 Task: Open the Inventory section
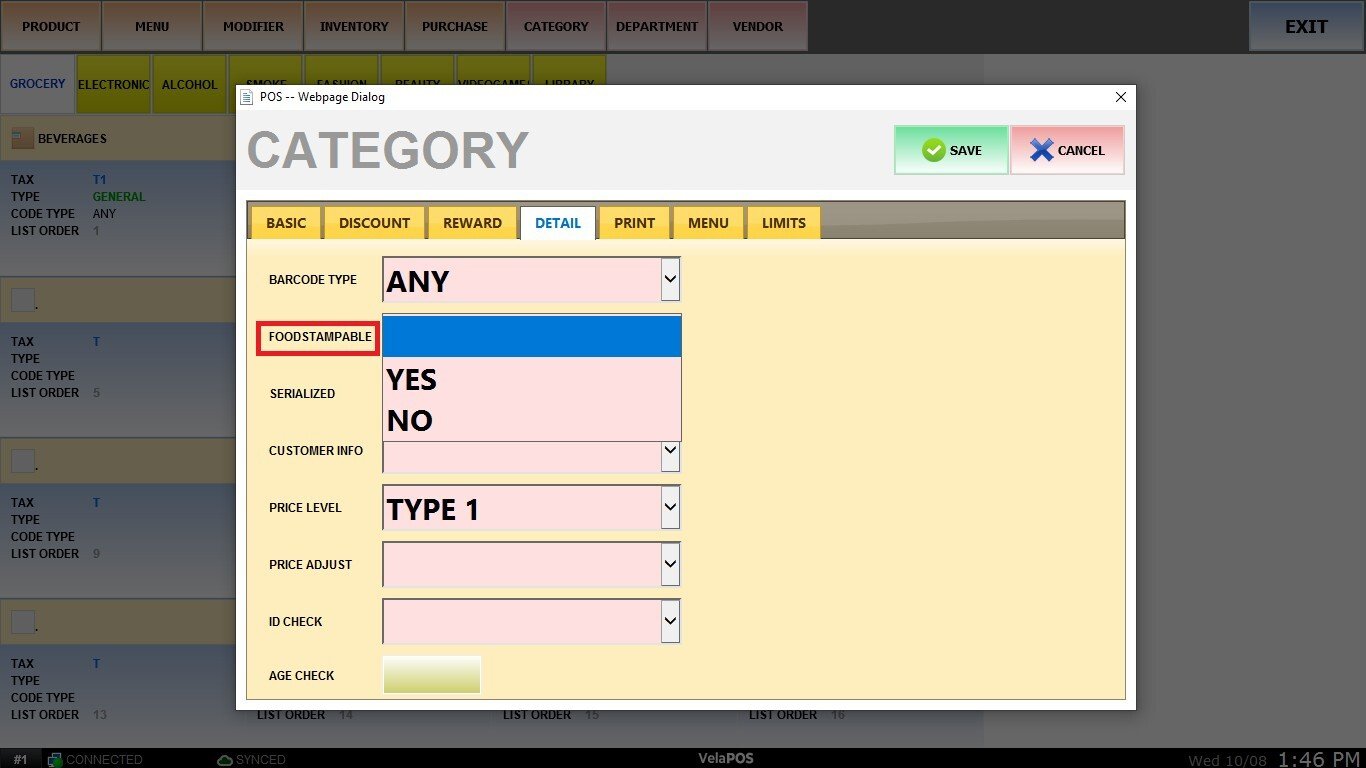tap(354, 26)
